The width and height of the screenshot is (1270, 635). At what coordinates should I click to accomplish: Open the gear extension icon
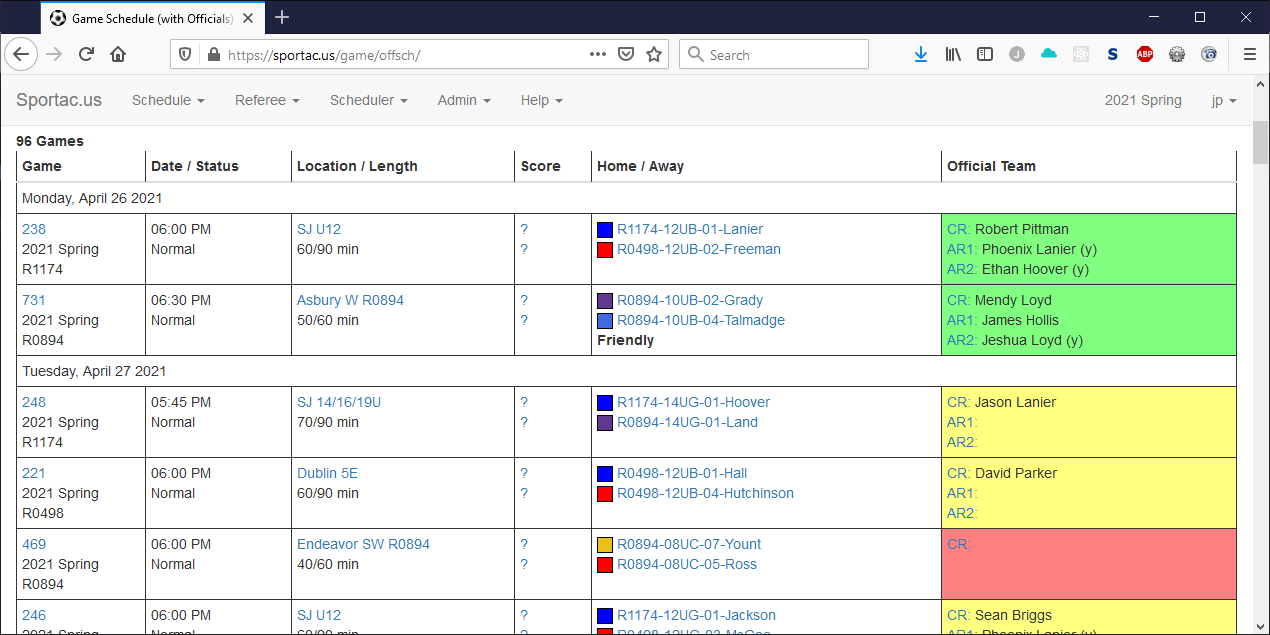click(1177, 55)
